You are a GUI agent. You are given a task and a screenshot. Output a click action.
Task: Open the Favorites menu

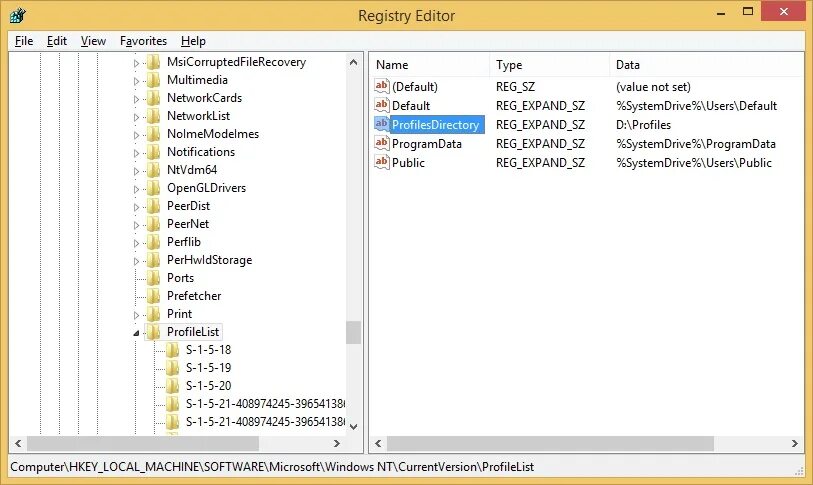tap(143, 41)
